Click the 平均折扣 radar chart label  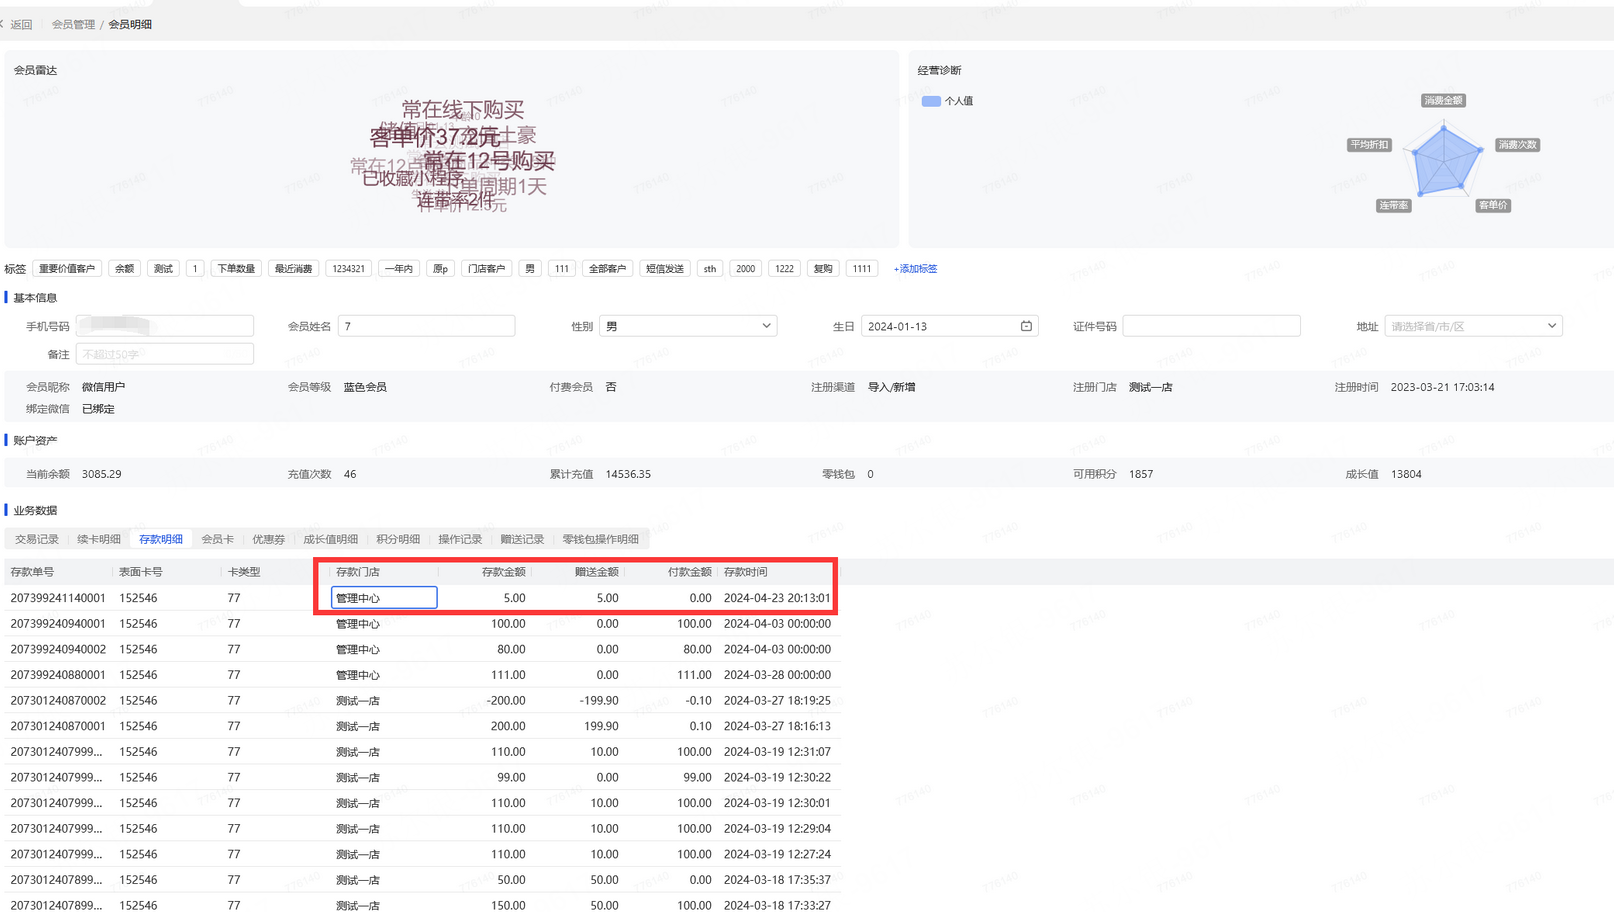coord(1369,145)
